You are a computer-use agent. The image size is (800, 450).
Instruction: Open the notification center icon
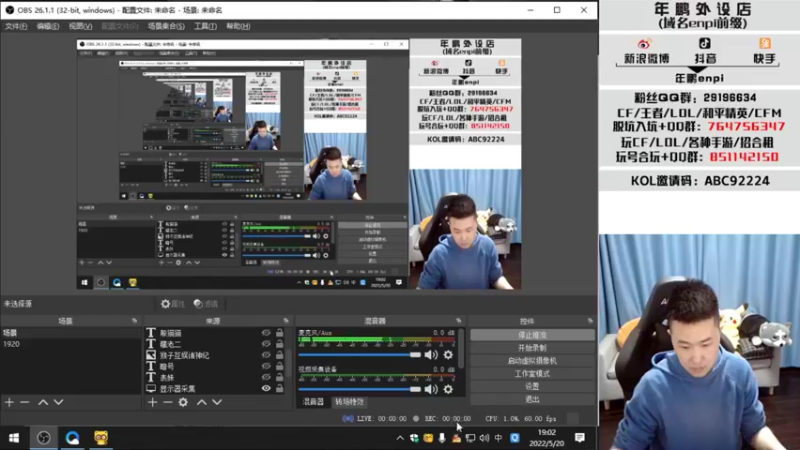(580, 438)
